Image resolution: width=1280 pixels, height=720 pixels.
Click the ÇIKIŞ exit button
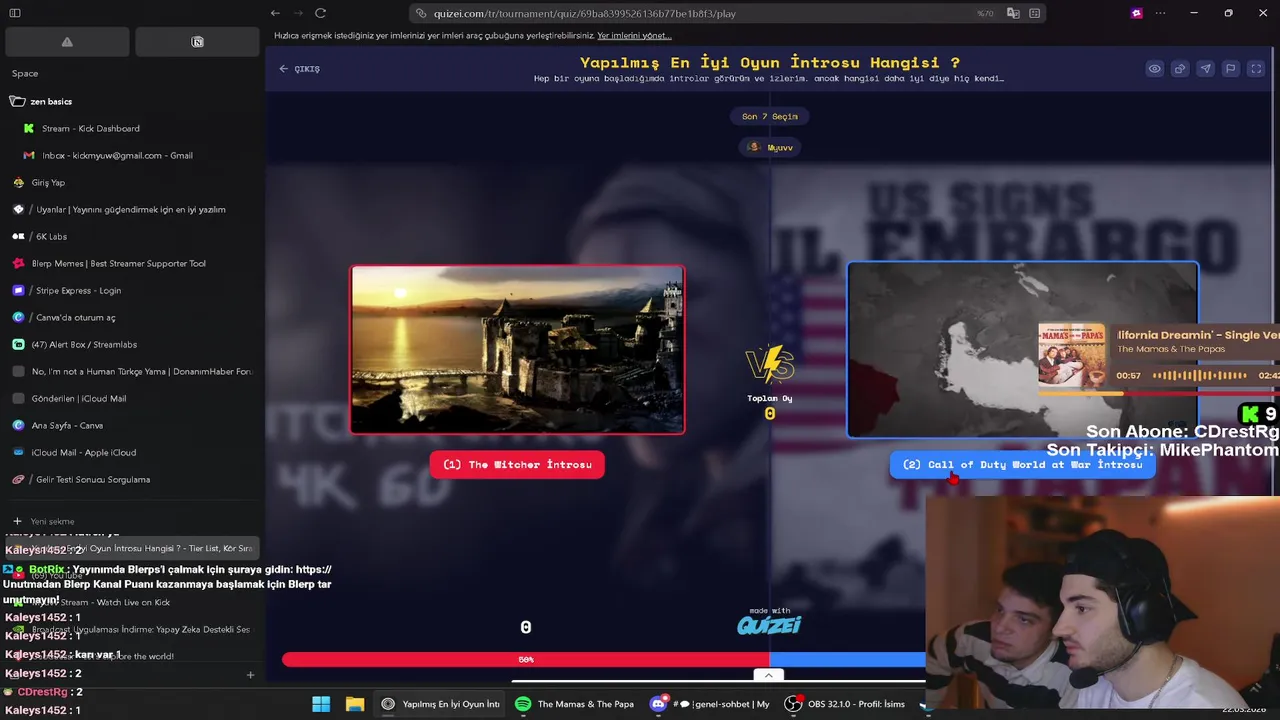300,69
